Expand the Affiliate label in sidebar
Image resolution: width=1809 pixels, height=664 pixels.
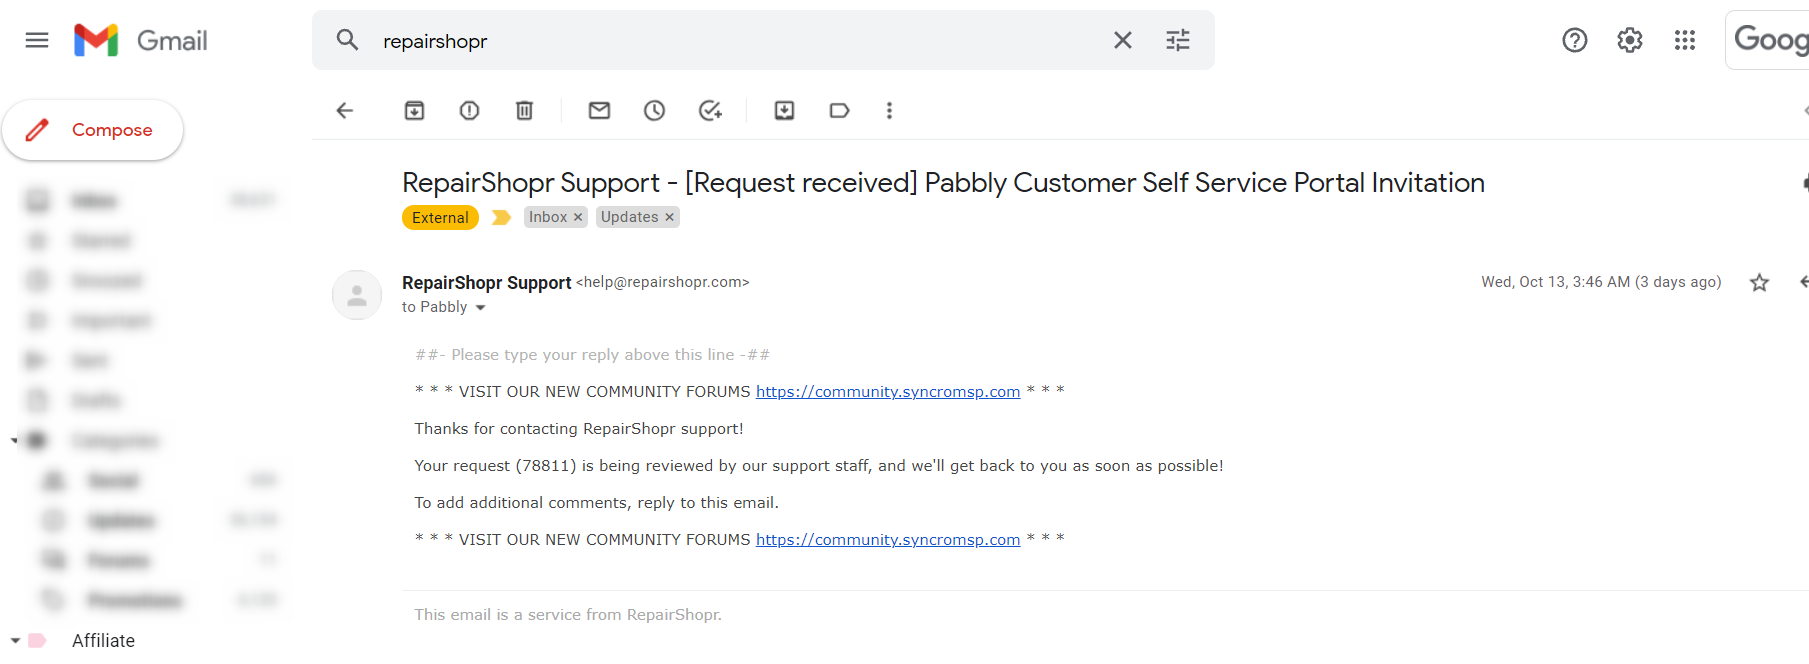click(15, 640)
